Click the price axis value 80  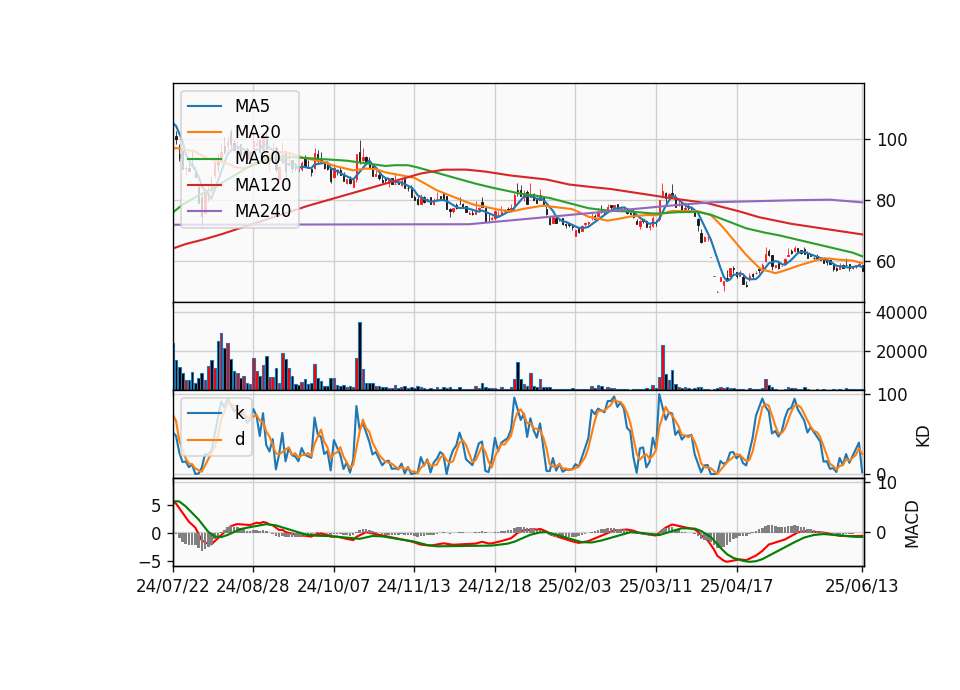coord(887,201)
